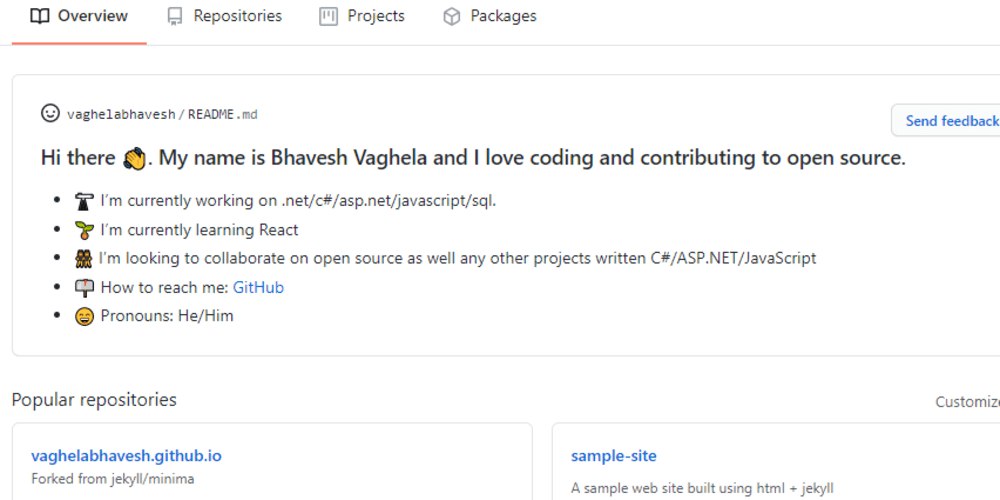Click the mailbox emoji by How to reach me
The image size is (1000, 500).
[x=84, y=288]
